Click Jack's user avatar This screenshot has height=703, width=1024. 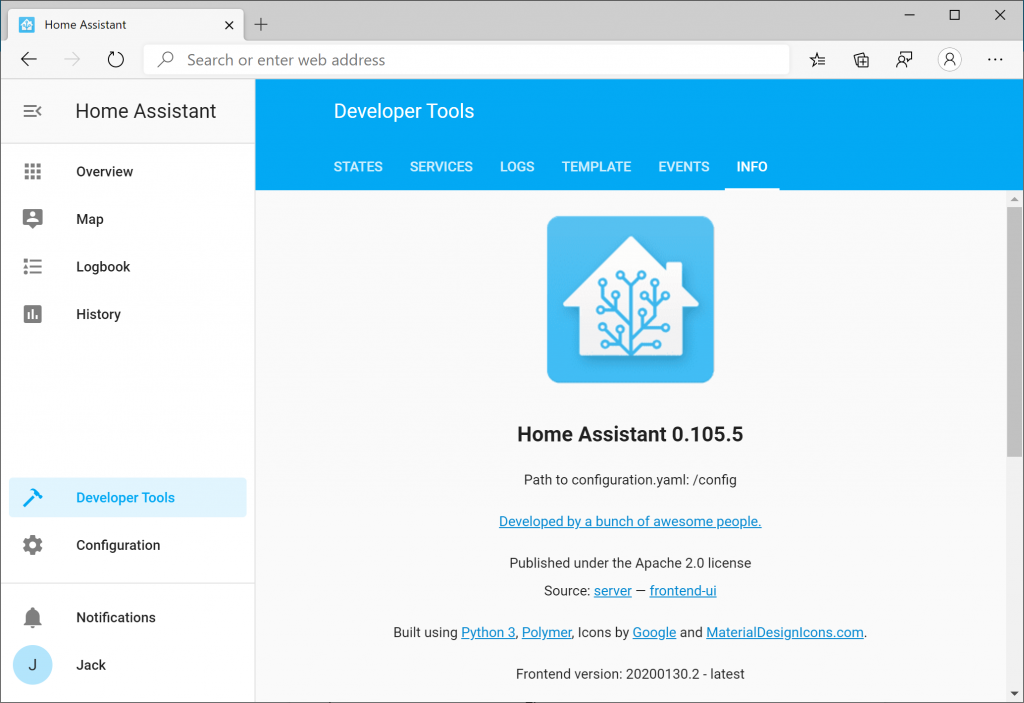[x=33, y=665]
